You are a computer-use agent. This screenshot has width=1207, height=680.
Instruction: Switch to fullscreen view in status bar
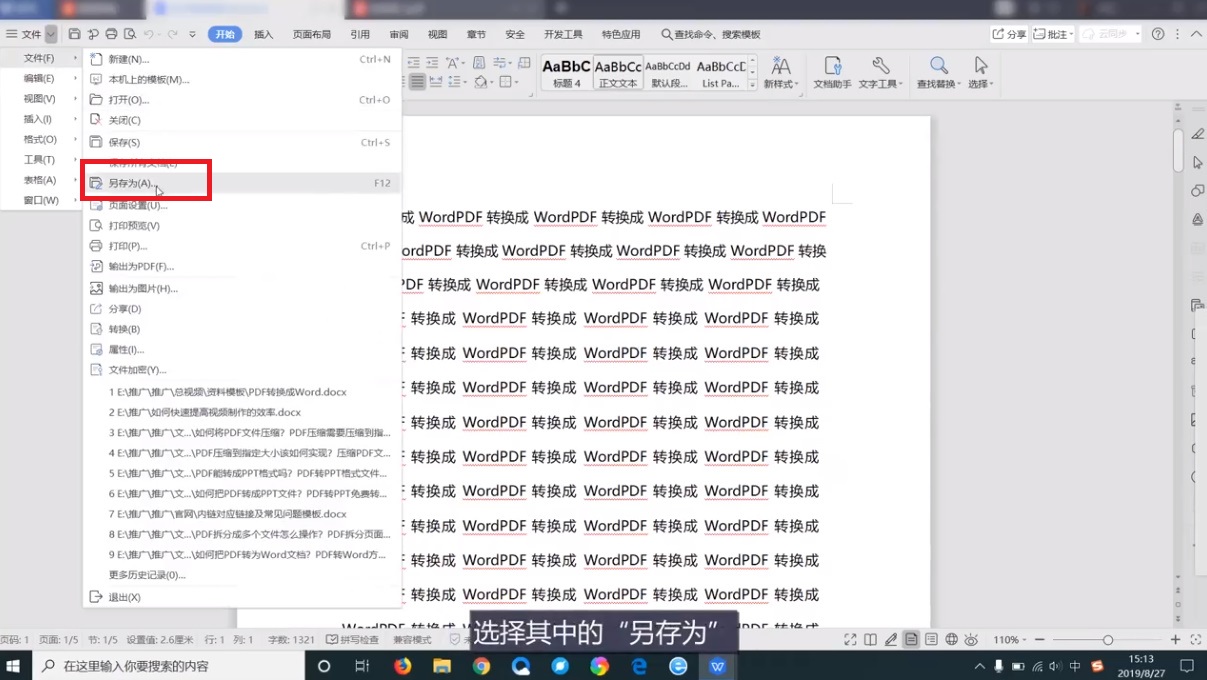coord(850,640)
